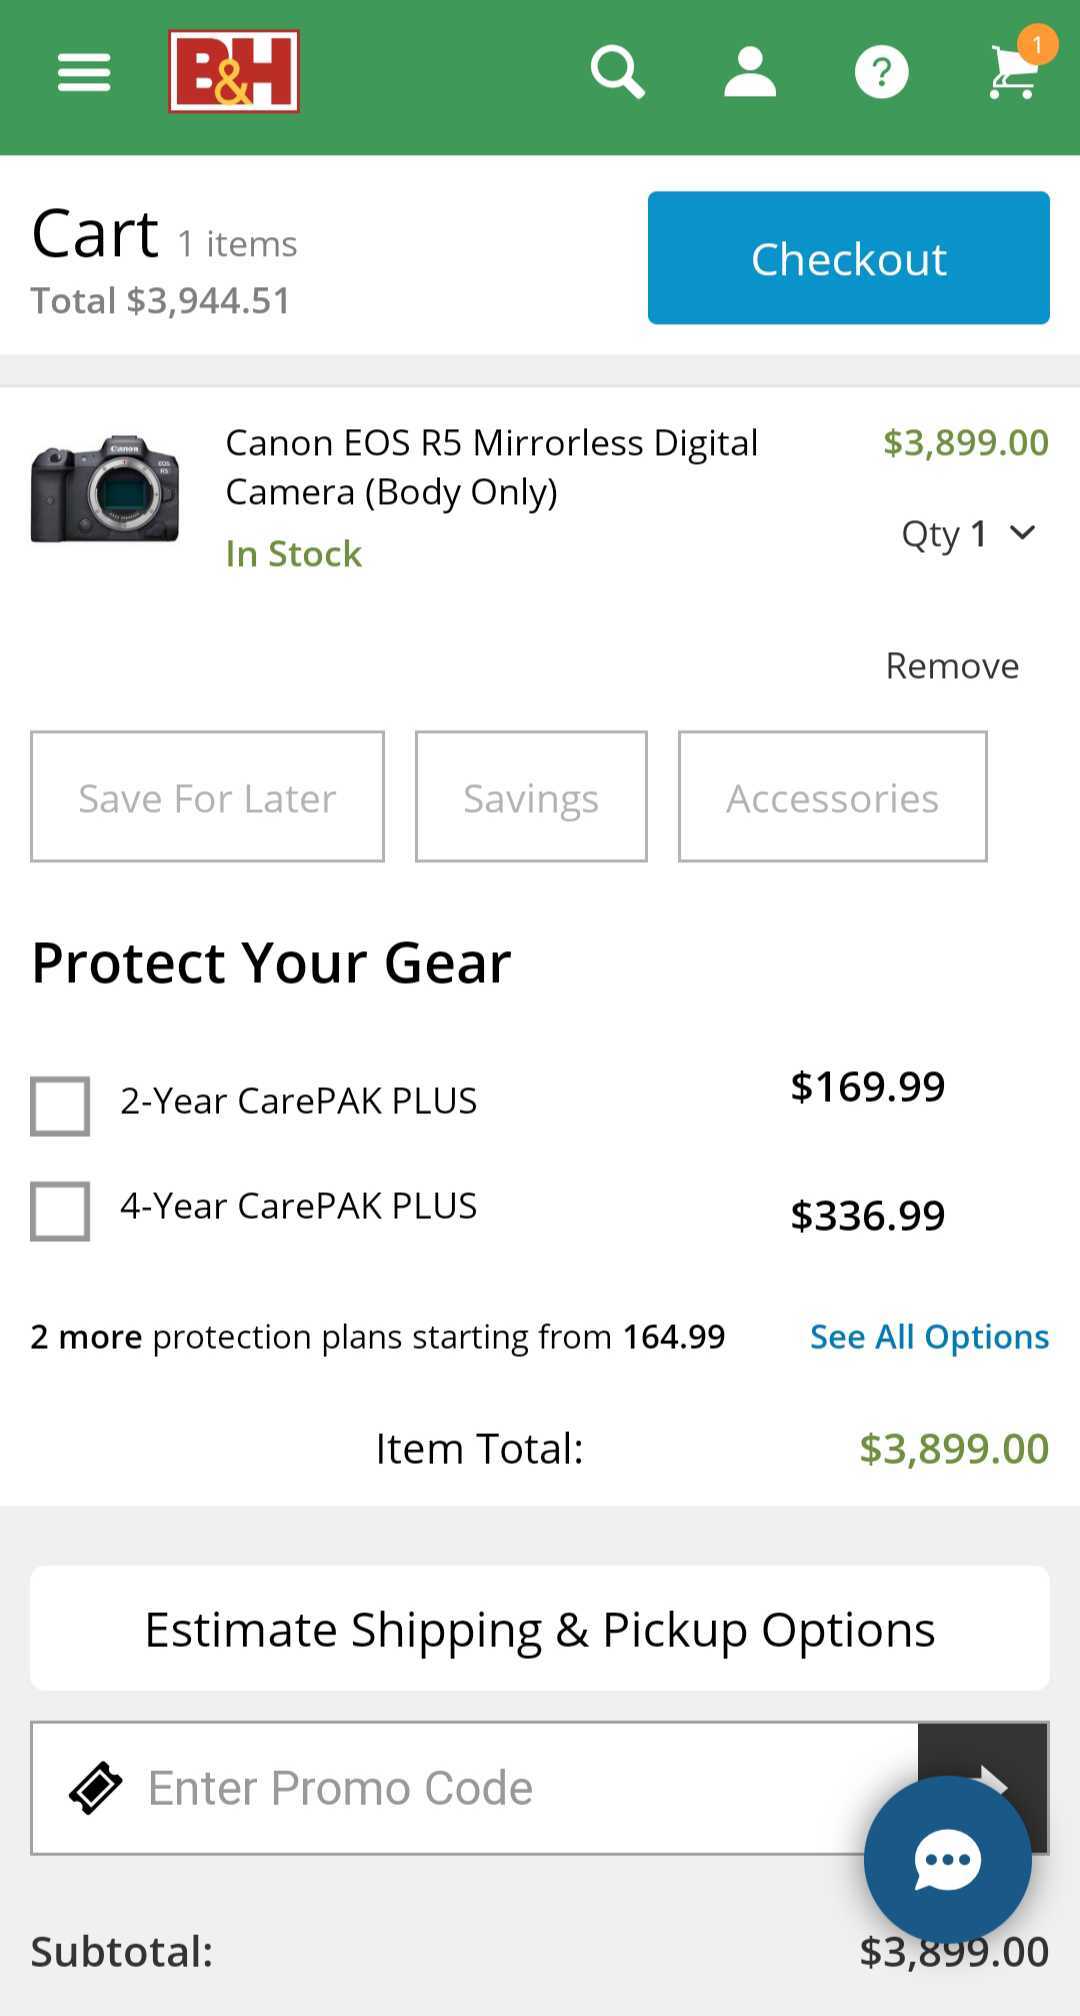
Task: Check the 4-Year CarePAK PLUS box
Action: [x=60, y=1211]
